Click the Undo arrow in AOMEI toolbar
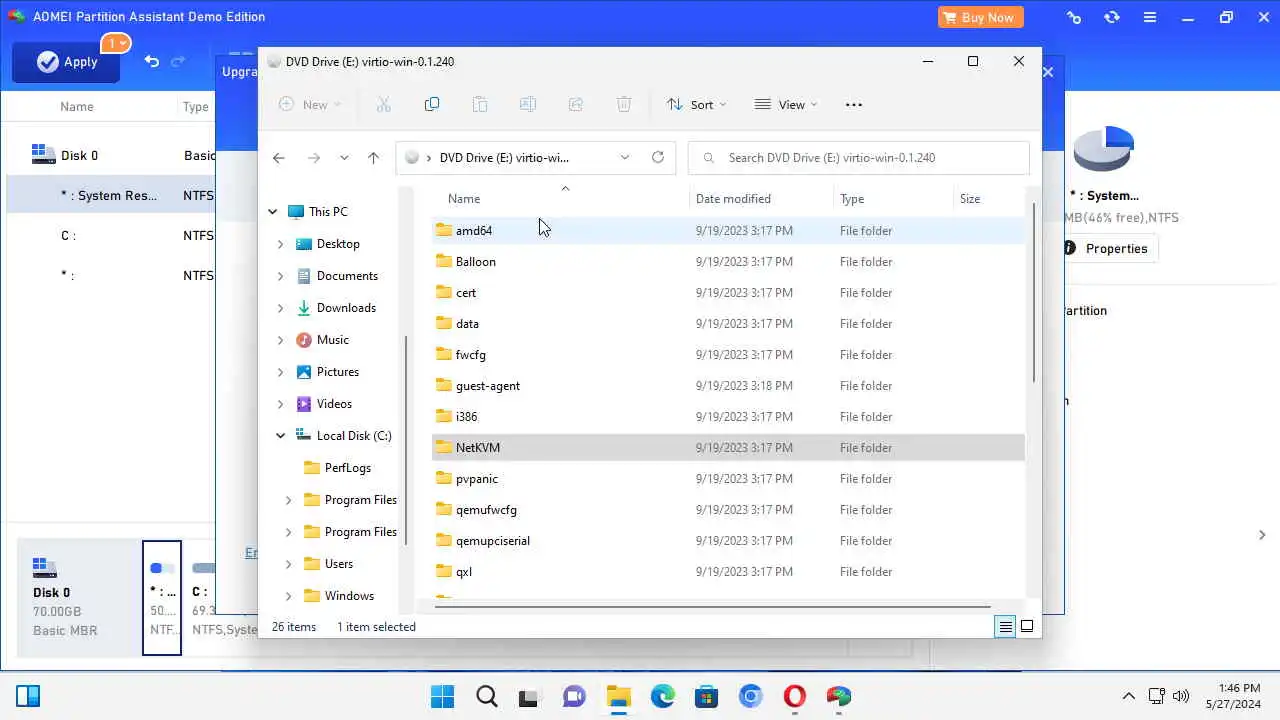This screenshot has height=720, width=1280. [151, 61]
